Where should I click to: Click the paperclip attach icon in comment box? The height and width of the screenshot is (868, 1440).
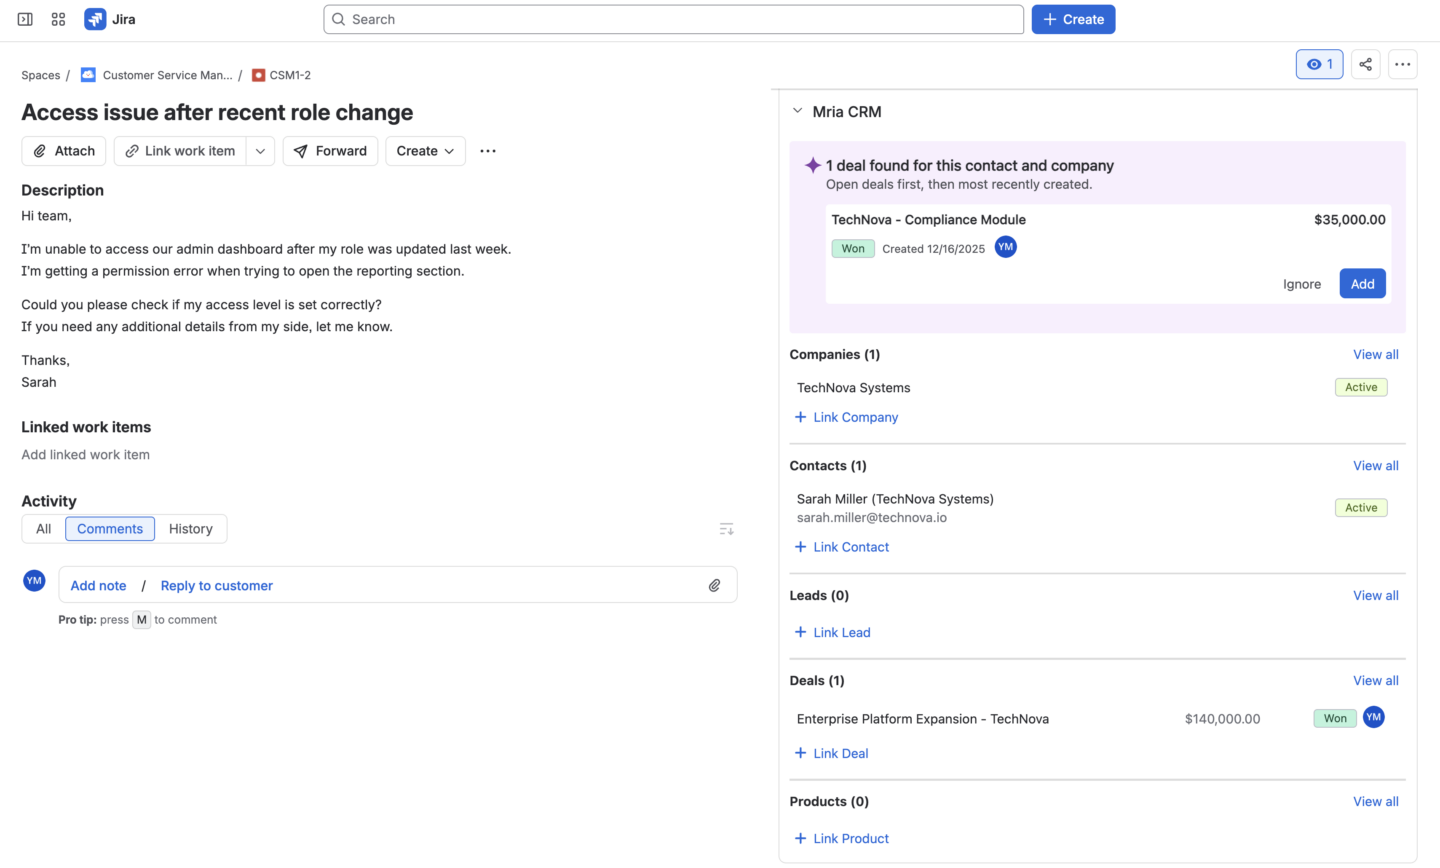click(x=714, y=586)
